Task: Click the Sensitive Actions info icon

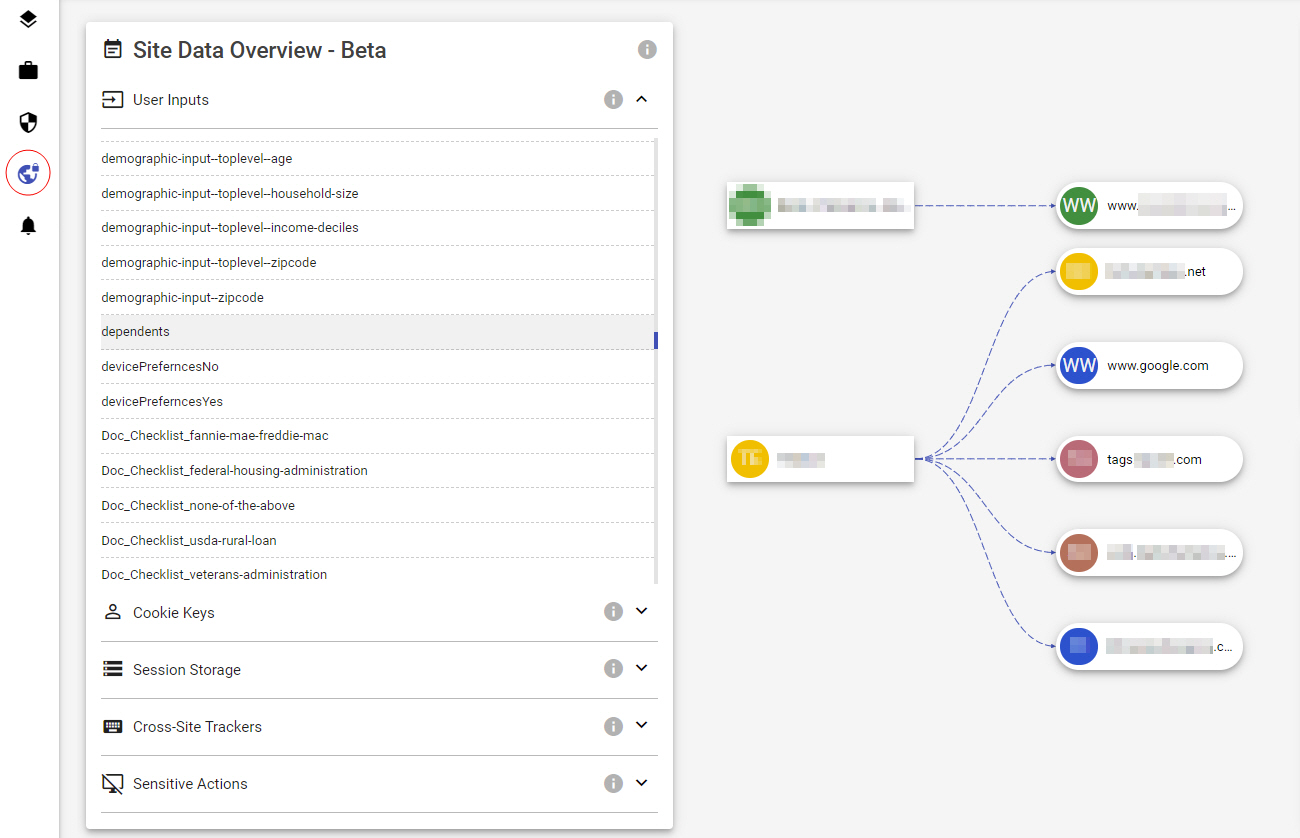Action: [x=614, y=783]
